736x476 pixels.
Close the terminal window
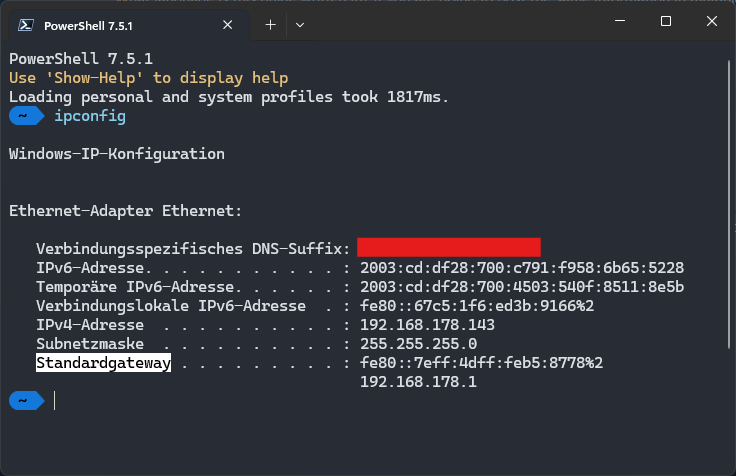coord(712,22)
